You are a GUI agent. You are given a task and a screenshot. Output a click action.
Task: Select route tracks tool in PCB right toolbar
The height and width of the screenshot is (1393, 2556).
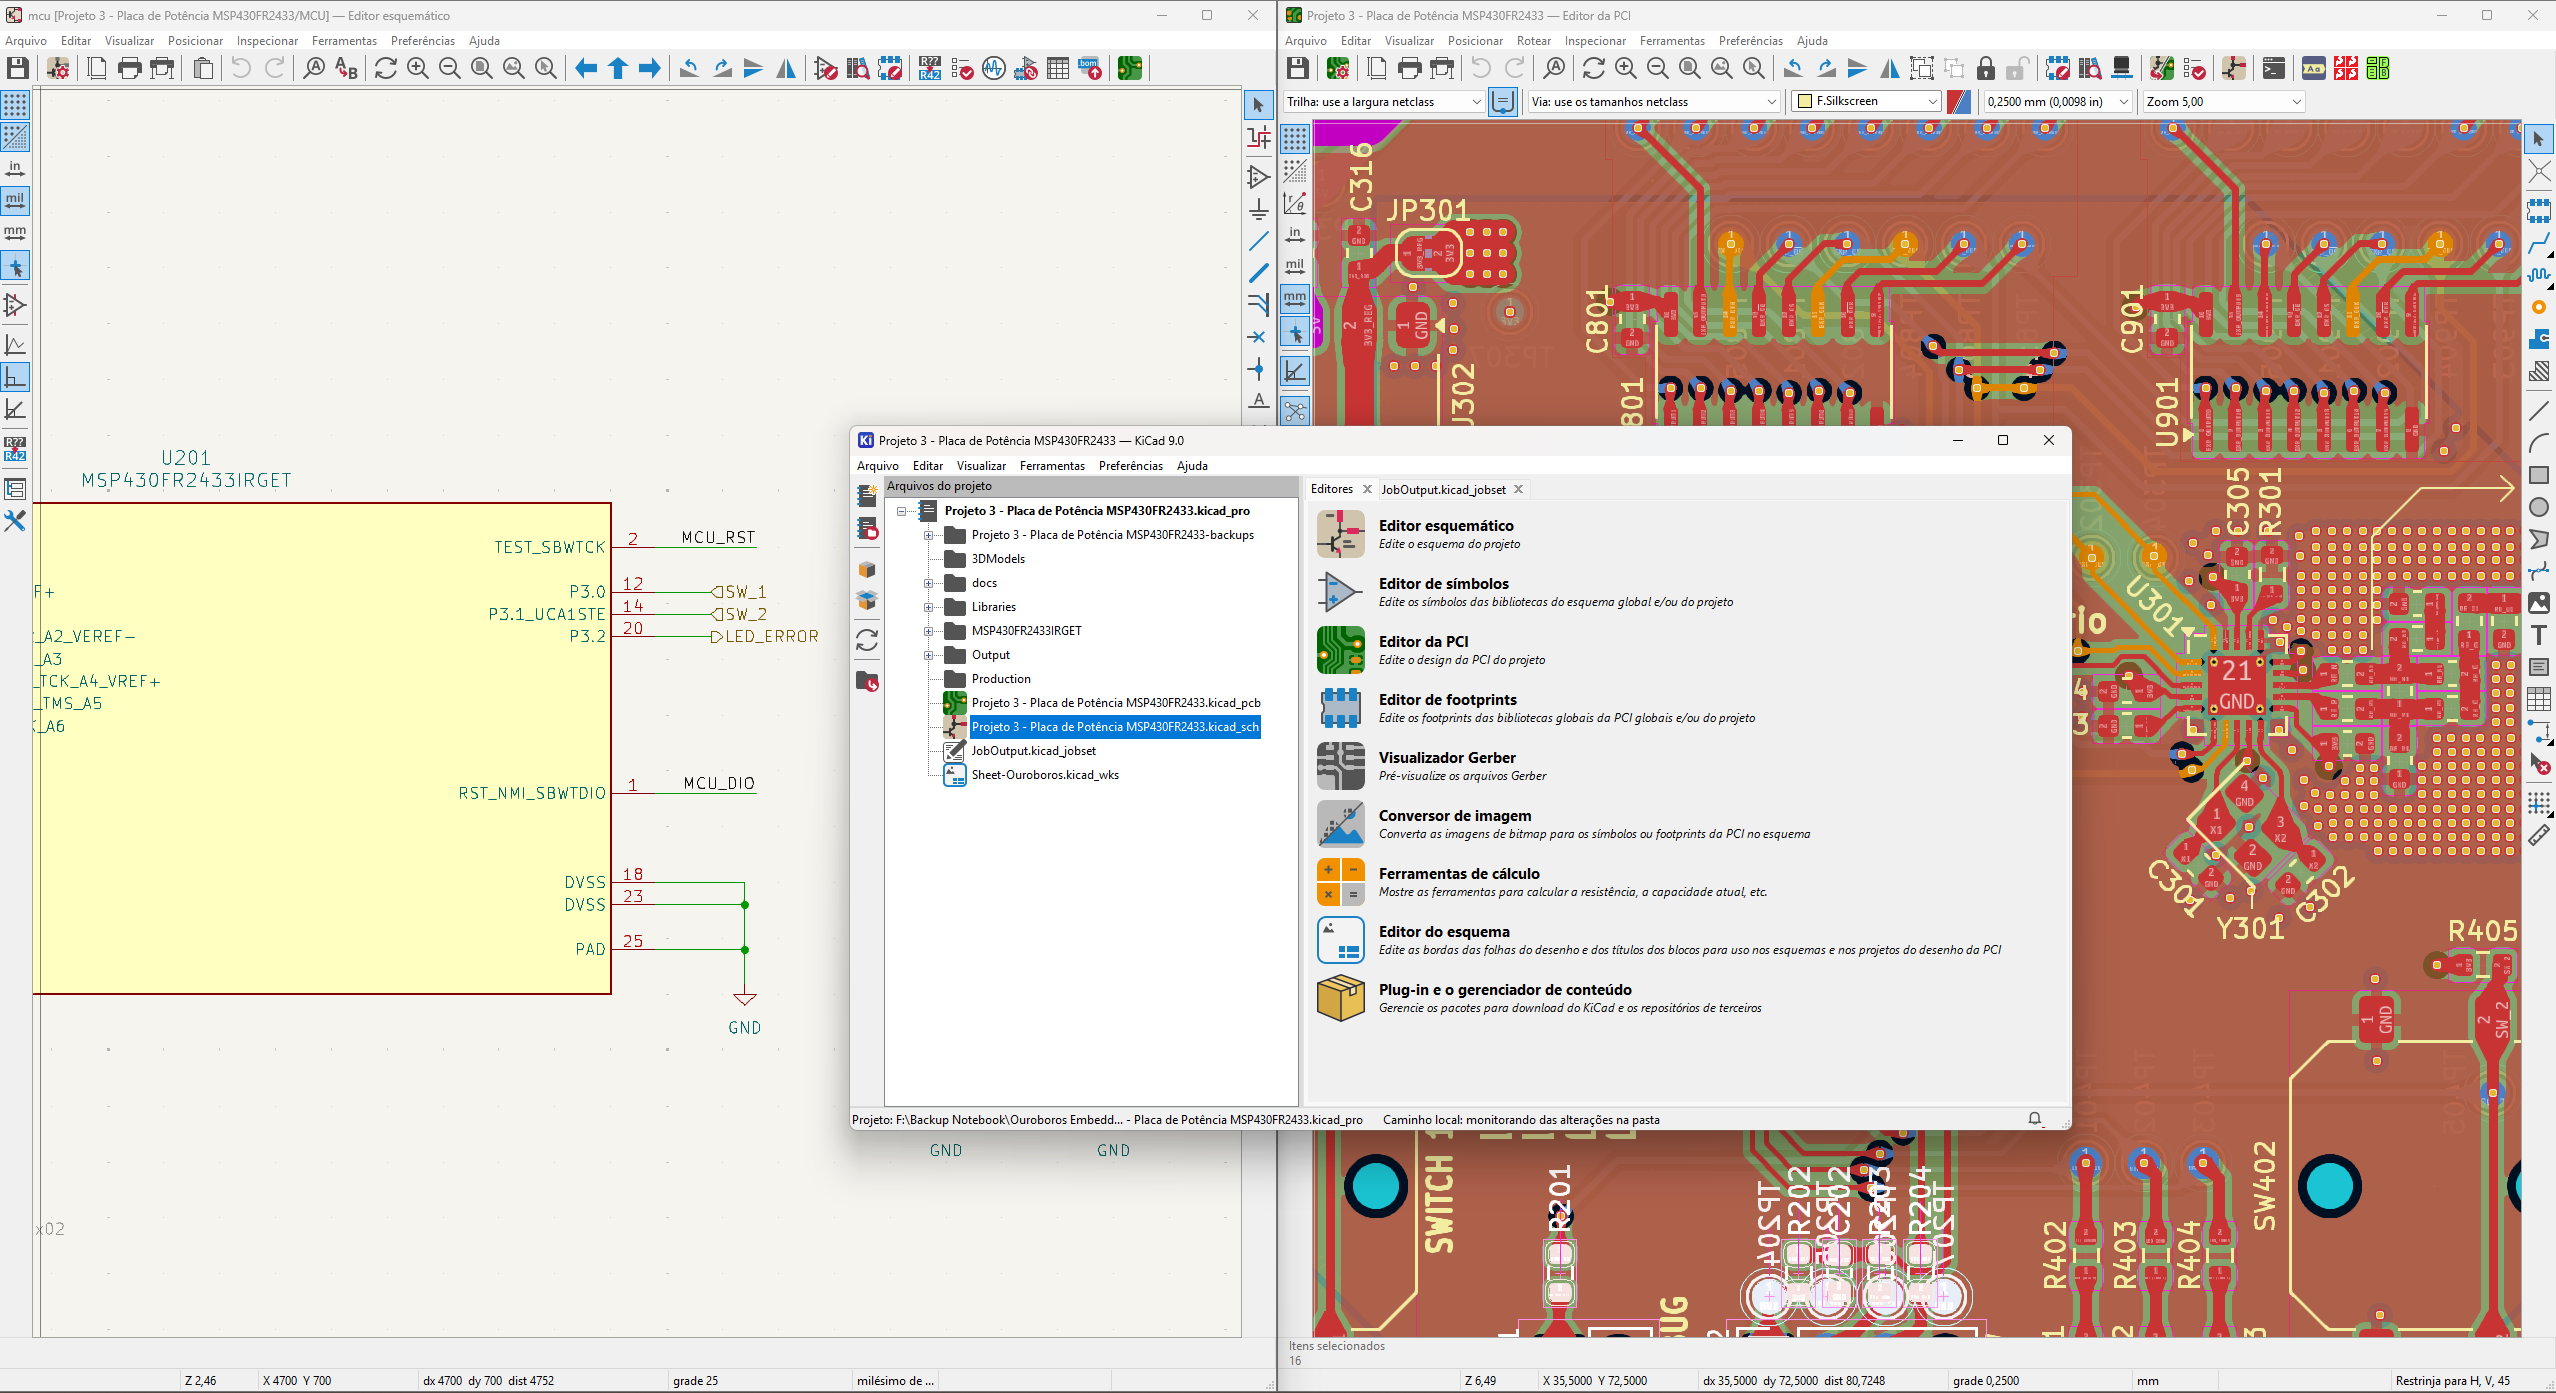tap(2539, 243)
